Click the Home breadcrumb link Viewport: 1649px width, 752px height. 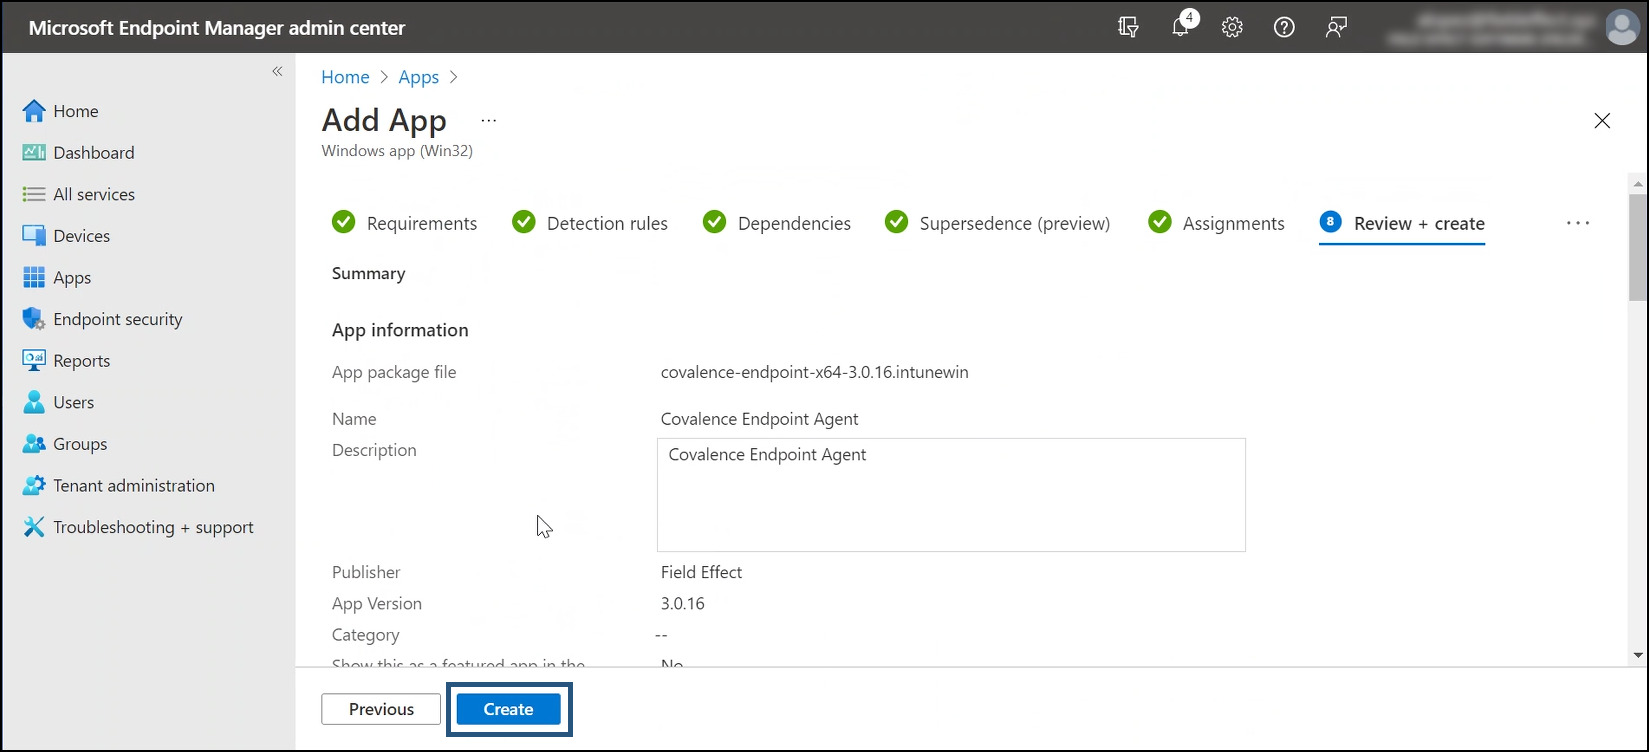pyautogui.click(x=345, y=77)
